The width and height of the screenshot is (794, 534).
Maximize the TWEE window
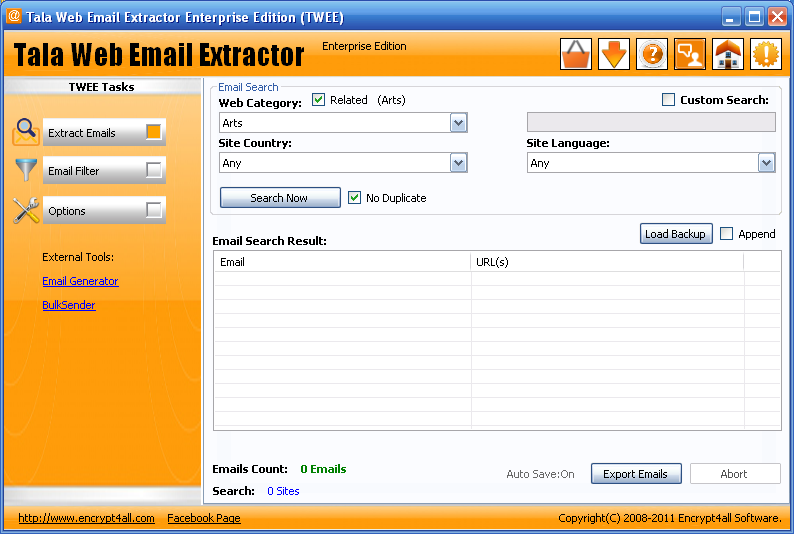(x=754, y=17)
